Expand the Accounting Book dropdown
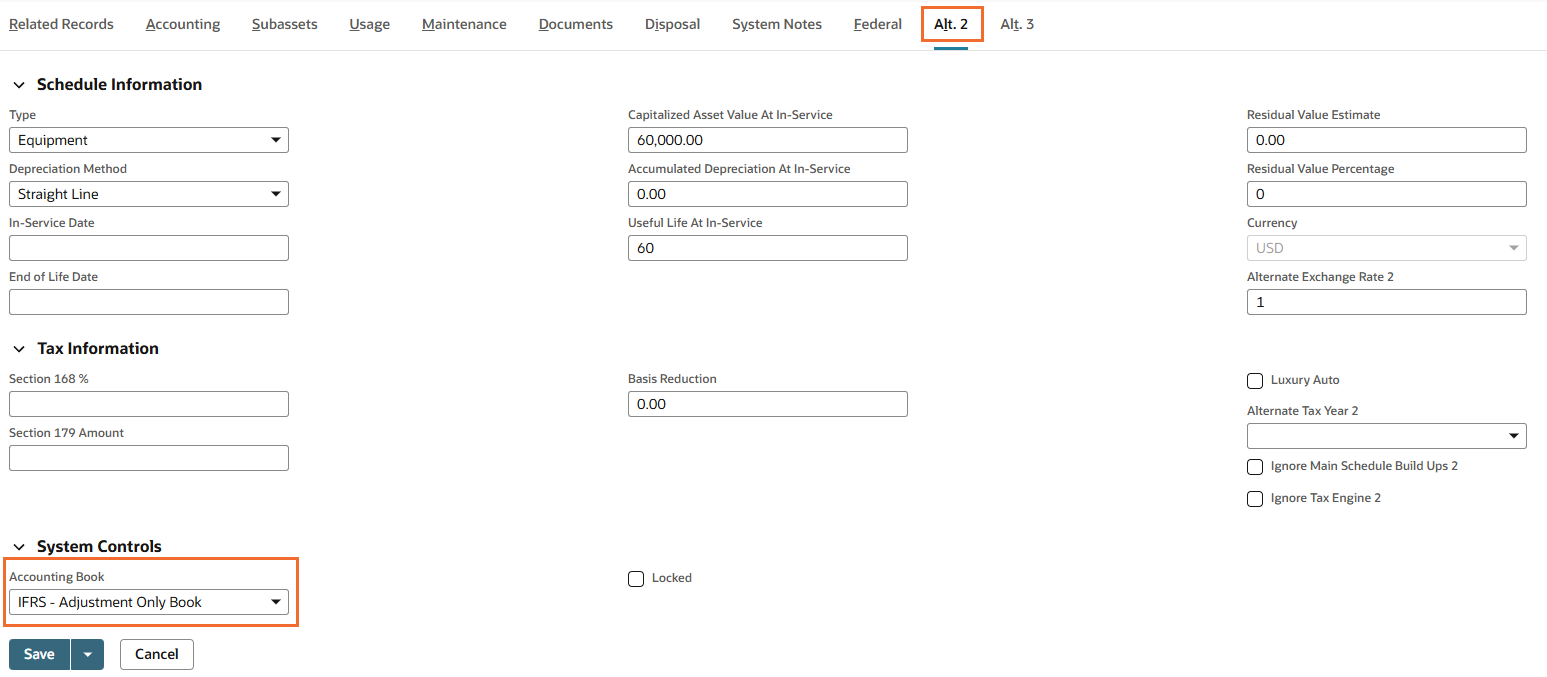The image size is (1547, 677). point(149,602)
